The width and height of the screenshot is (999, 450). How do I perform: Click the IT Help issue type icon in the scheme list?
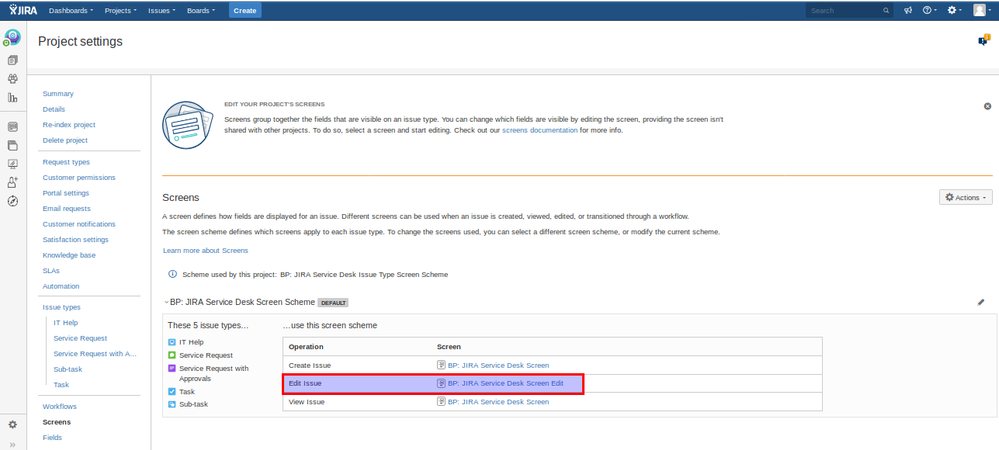pos(171,342)
